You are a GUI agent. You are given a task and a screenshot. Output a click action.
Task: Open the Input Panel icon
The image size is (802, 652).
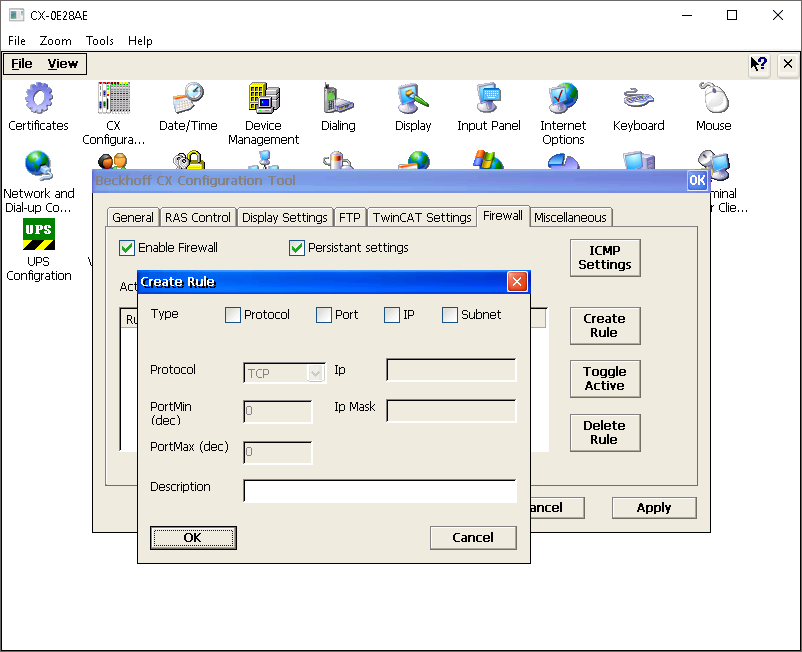pyautogui.click(x=488, y=107)
